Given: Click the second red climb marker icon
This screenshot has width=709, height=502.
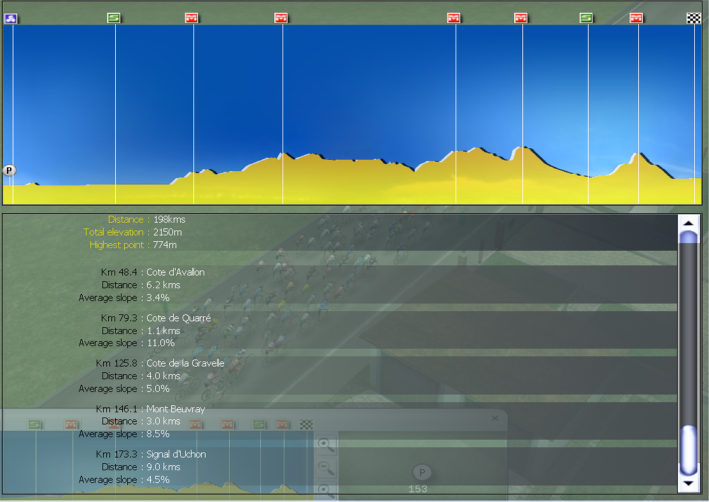Looking at the screenshot, I should coord(282,17).
